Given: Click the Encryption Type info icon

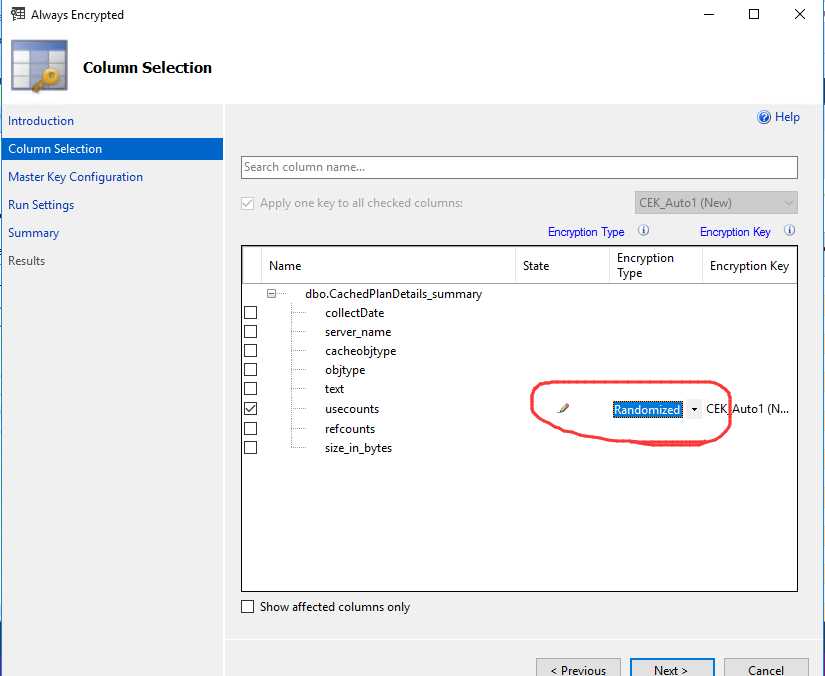Looking at the screenshot, I should click(643, 230).
